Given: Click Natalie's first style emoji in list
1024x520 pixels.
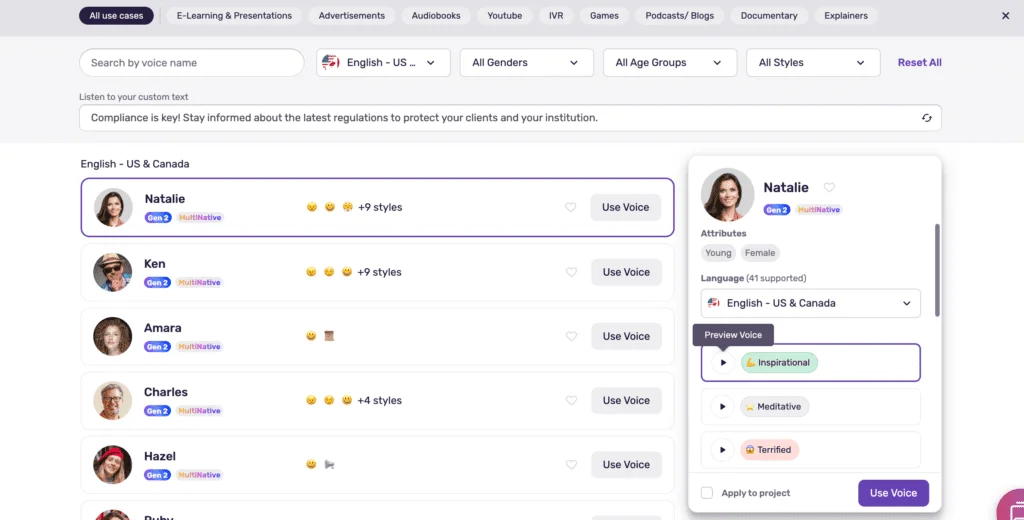Looking at the screenshot, I should (x=312, y=207).
